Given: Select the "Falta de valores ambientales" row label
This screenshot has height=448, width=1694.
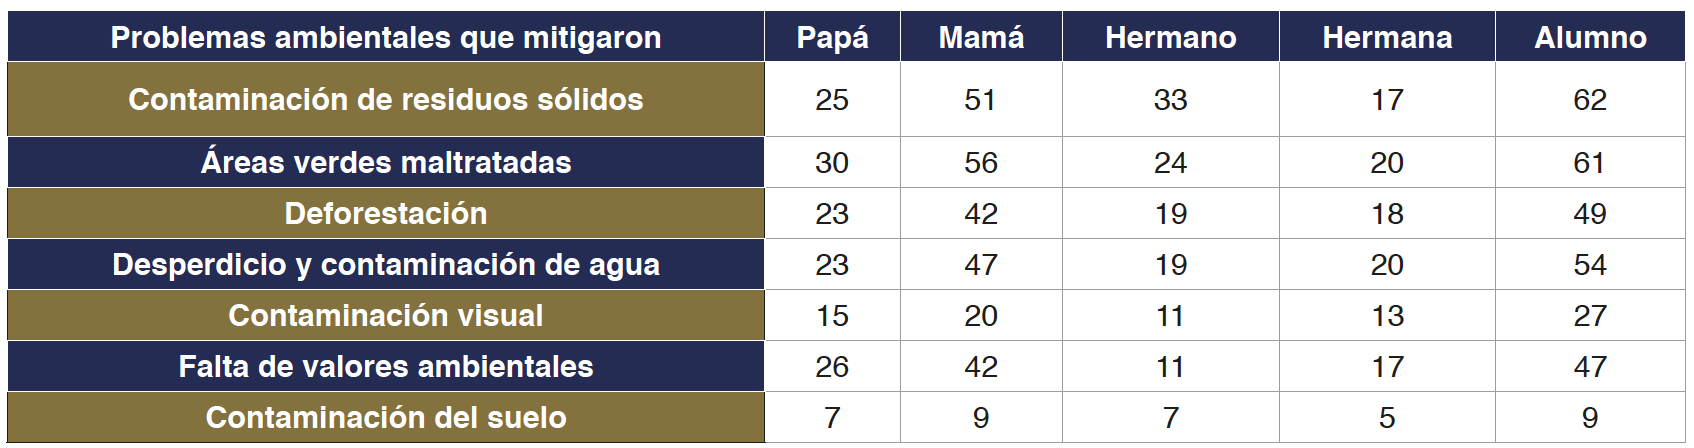Looking at the screenshot, I should point(386,367).
